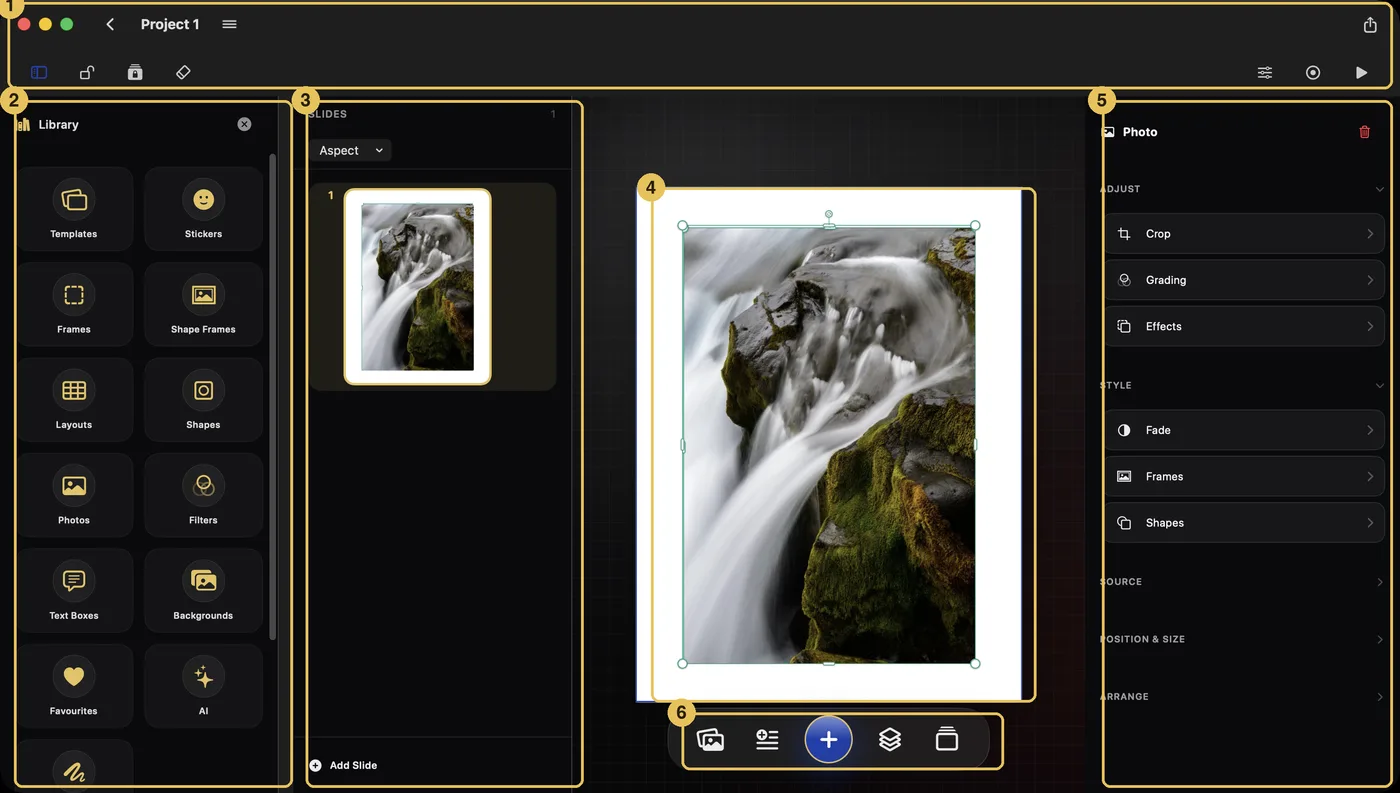Open the sliders settings icon
1400x793 pixels.
(x=1265, y=72)
